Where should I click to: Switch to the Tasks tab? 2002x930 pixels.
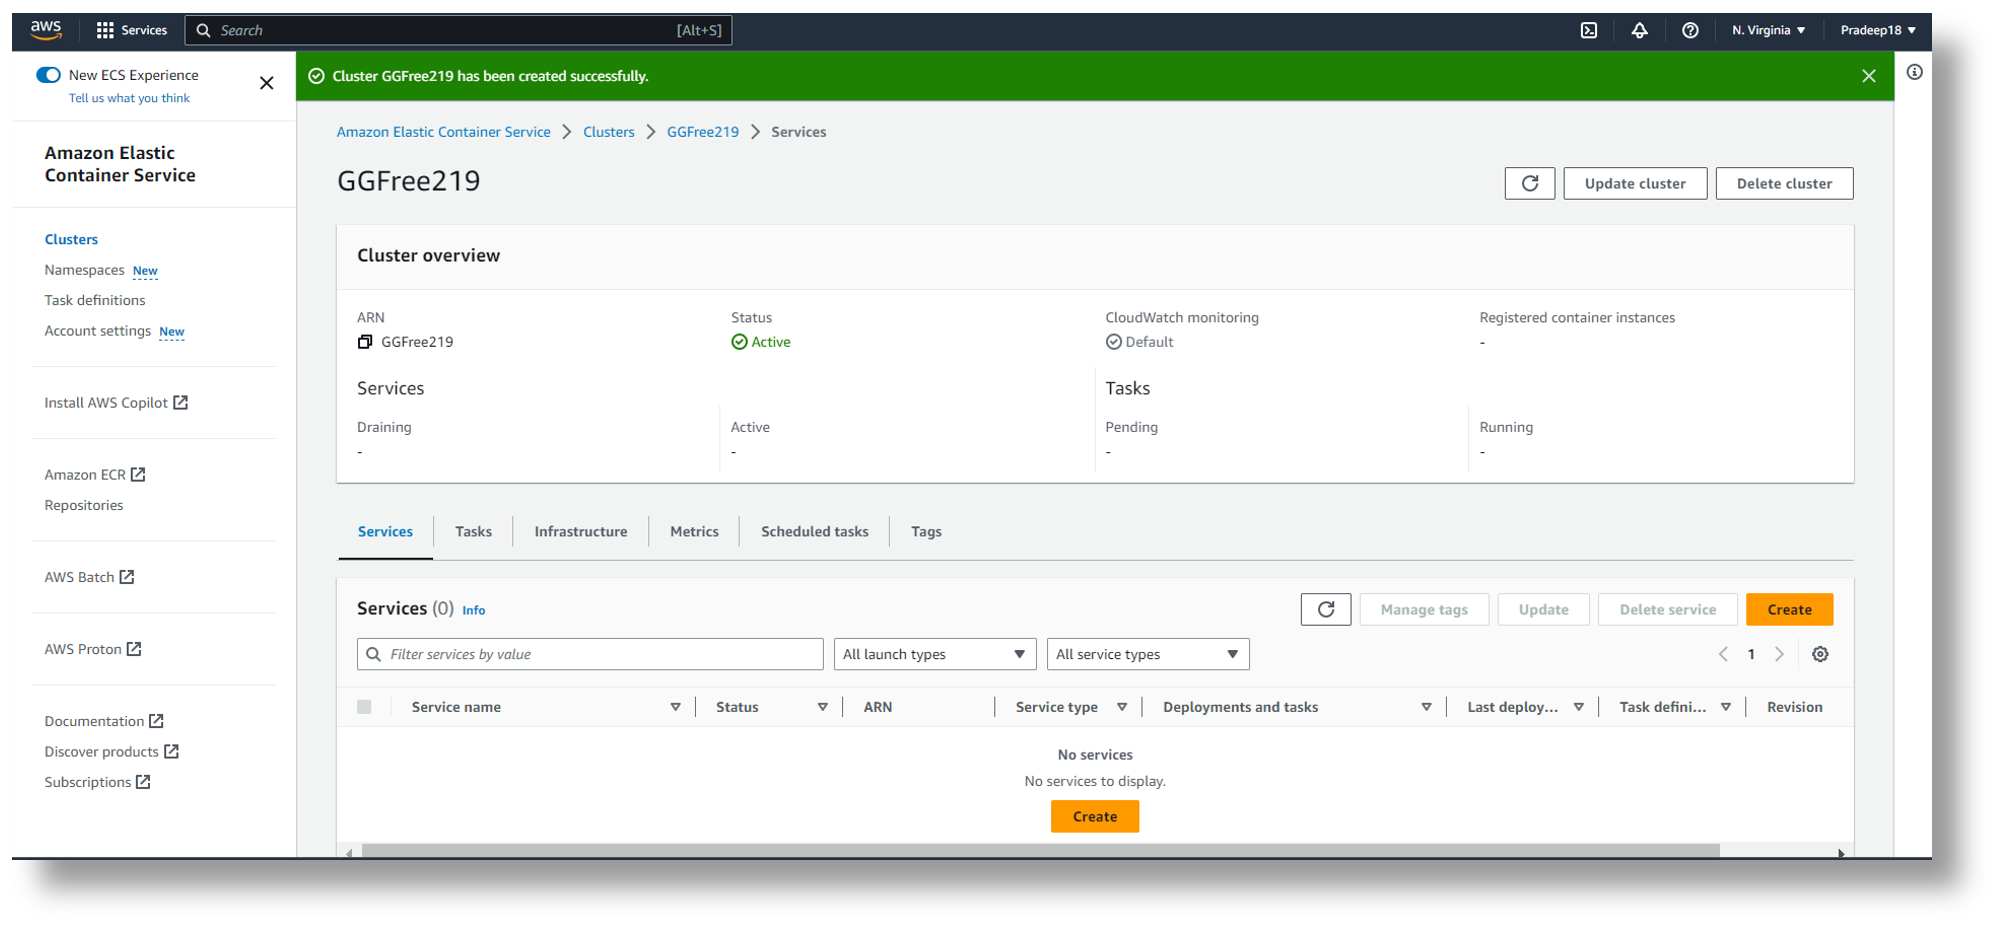473,532
